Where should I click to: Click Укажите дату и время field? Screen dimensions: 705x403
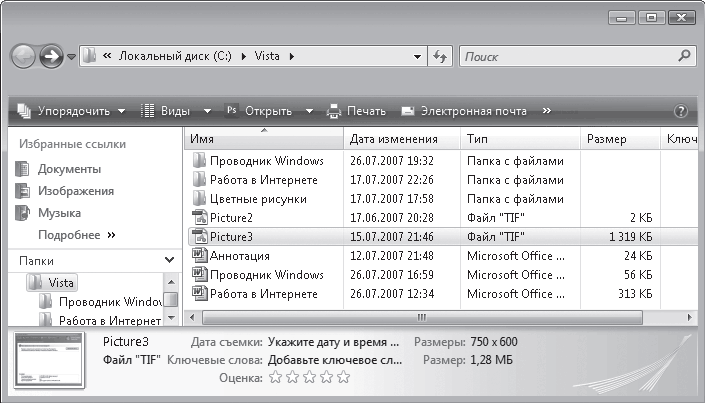coord(333,342)
